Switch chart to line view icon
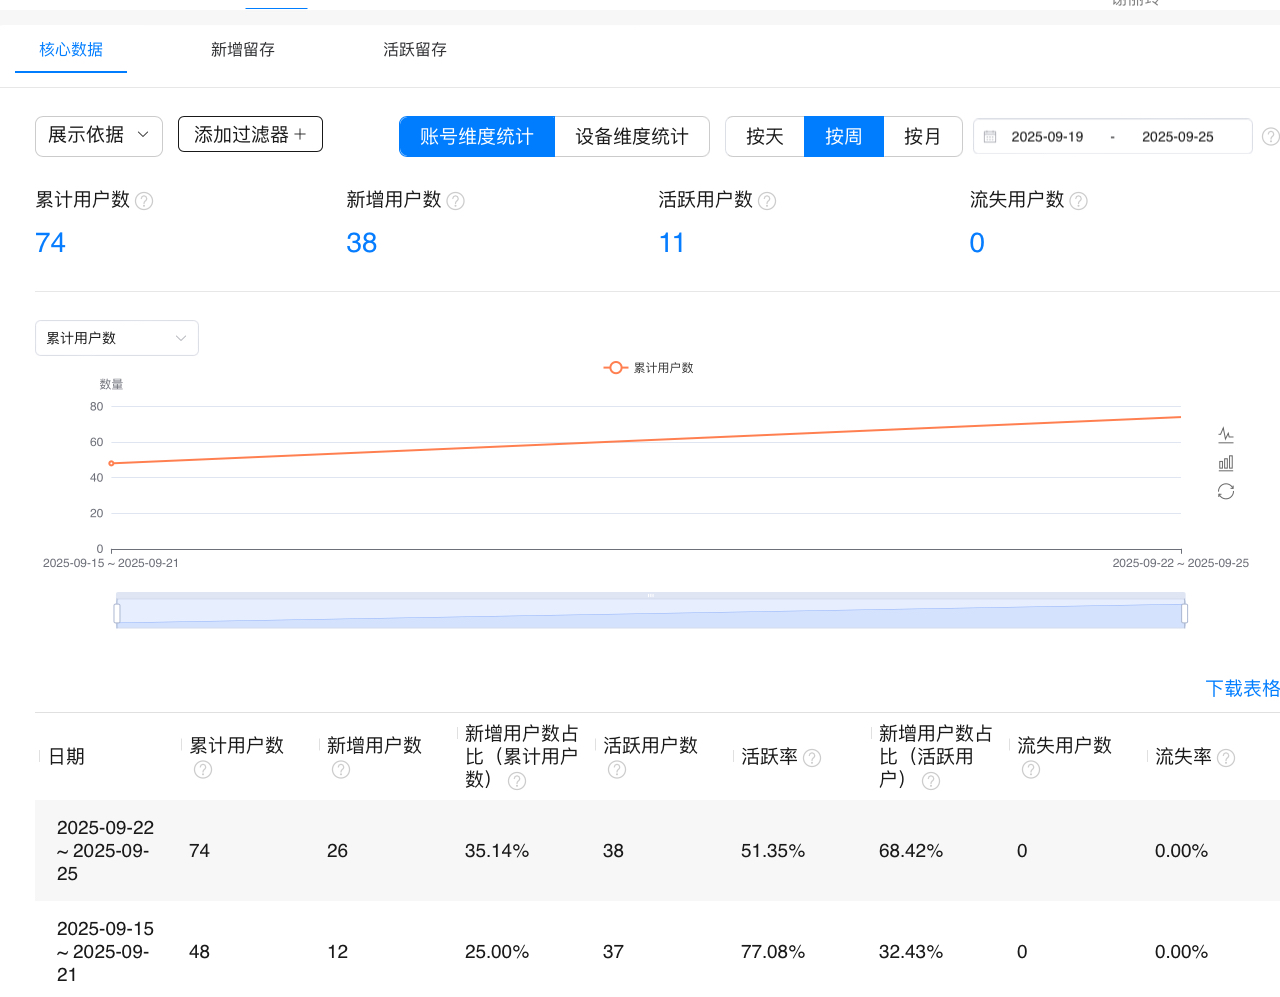The image size is (1280, 997). click(1226, 435)
